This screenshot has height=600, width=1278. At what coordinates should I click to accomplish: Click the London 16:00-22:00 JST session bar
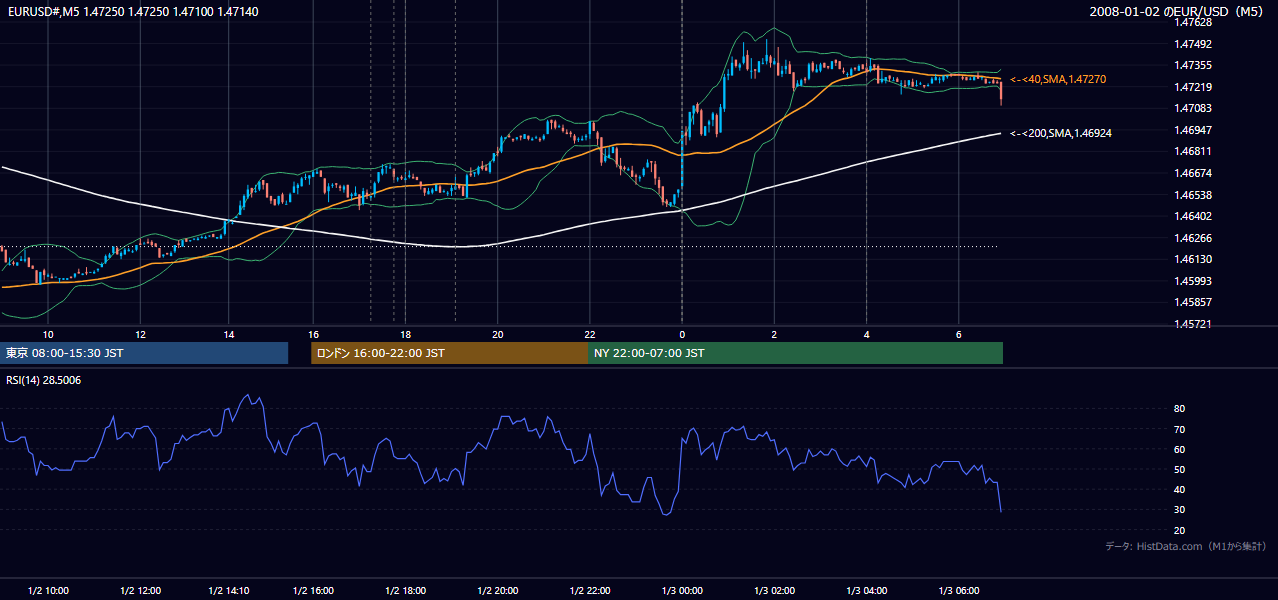click(x=449, y=353)
